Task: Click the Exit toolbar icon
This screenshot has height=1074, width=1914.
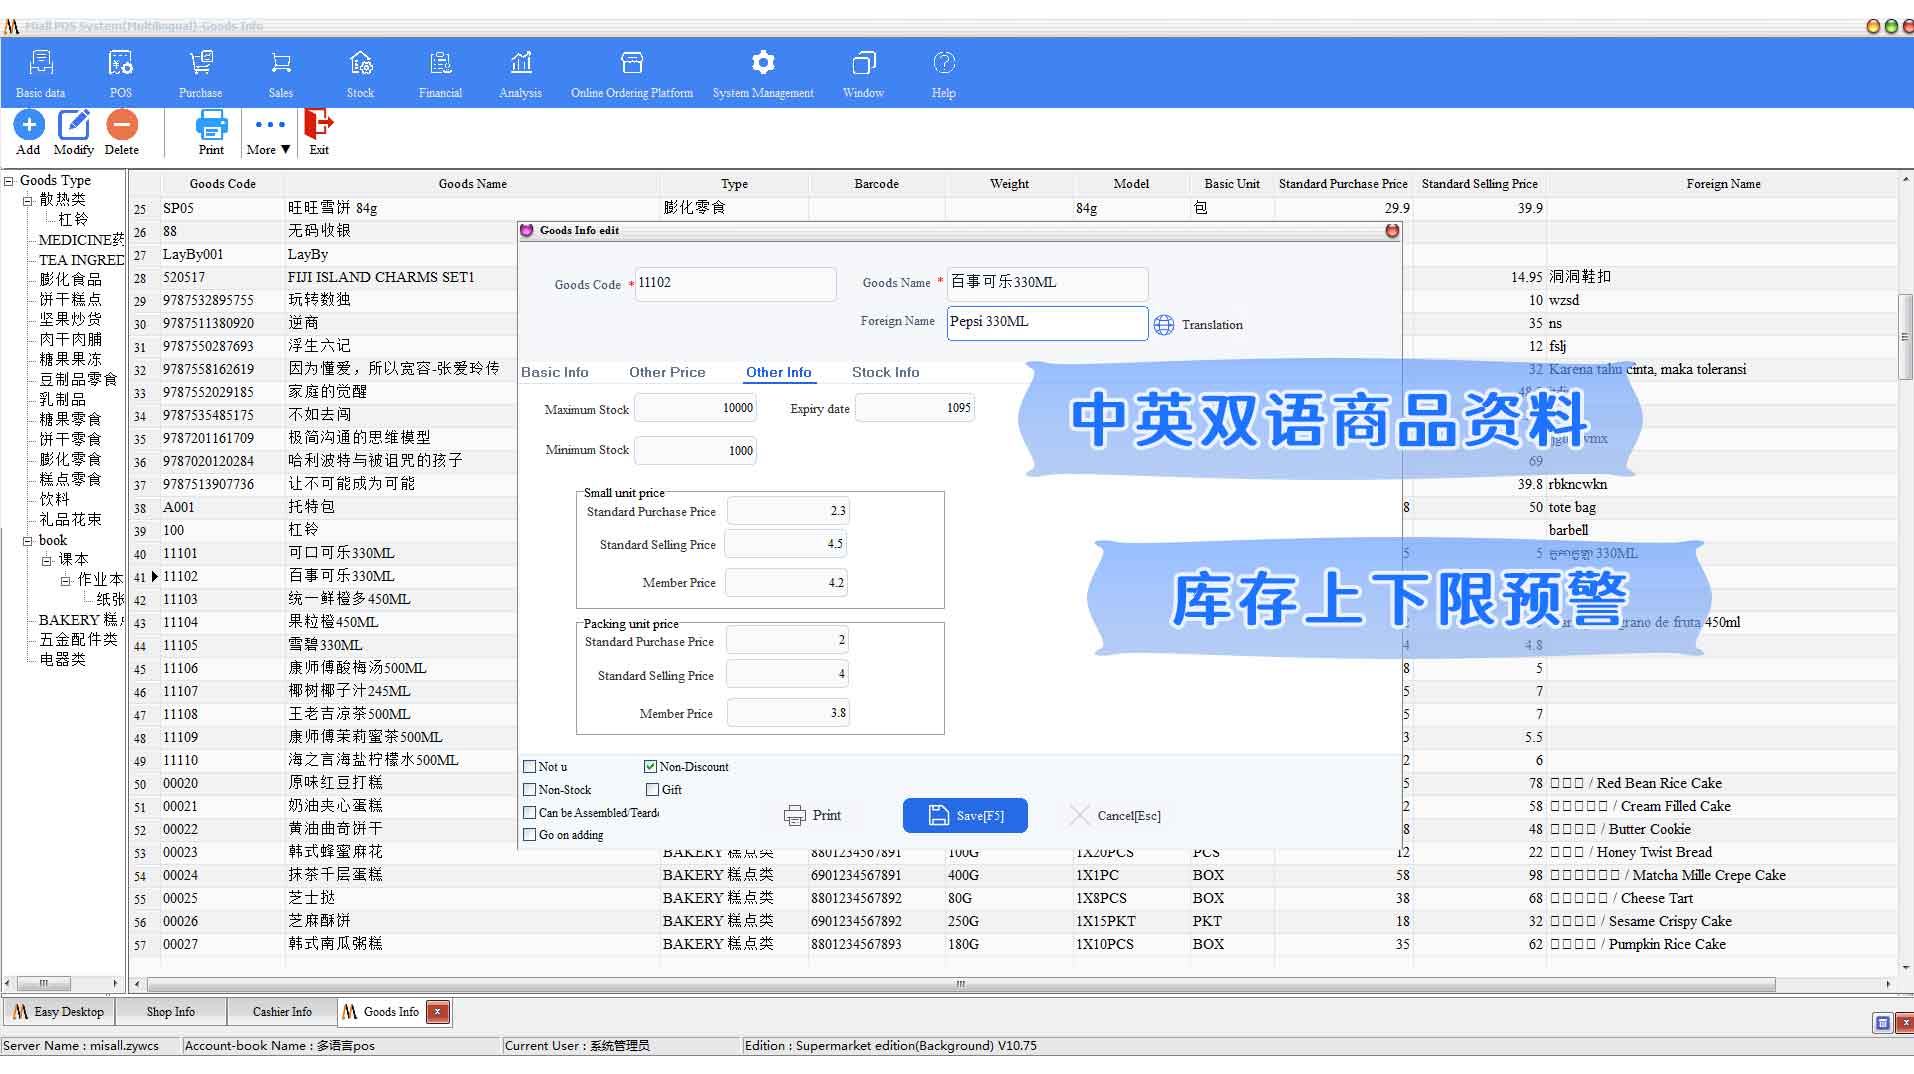Action: 319,125
